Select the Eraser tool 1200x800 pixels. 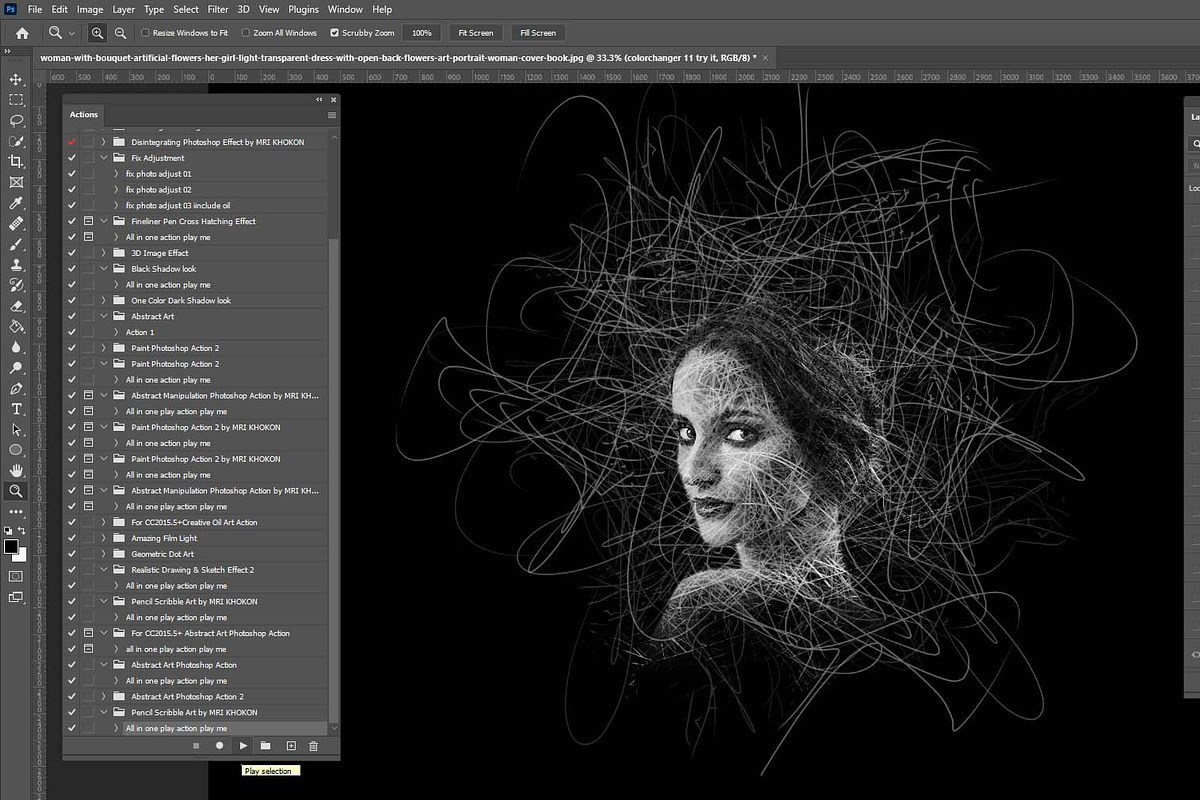pos(16,306)
